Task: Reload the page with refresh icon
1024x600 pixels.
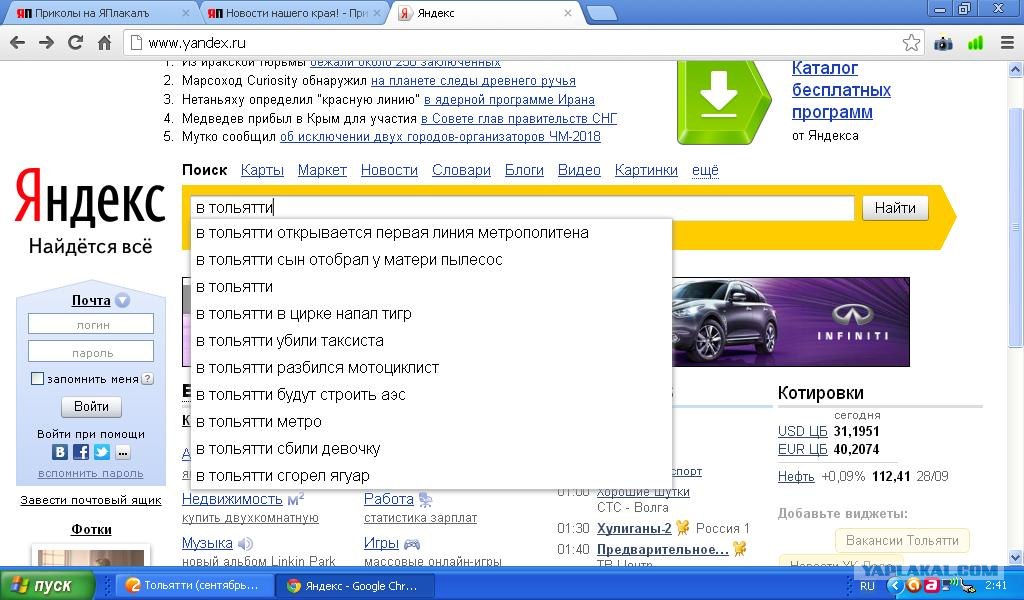Action: 76,43
